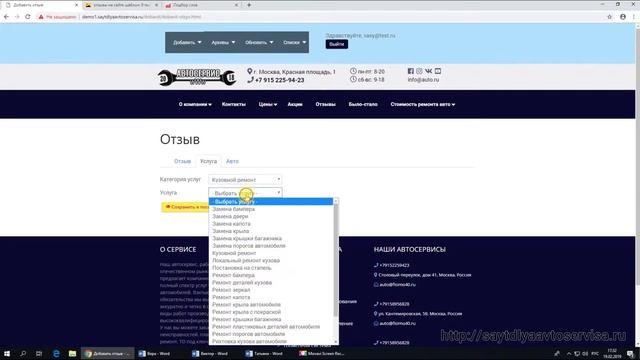Close the first 'Добавить отзыв' browser tab

76,5
